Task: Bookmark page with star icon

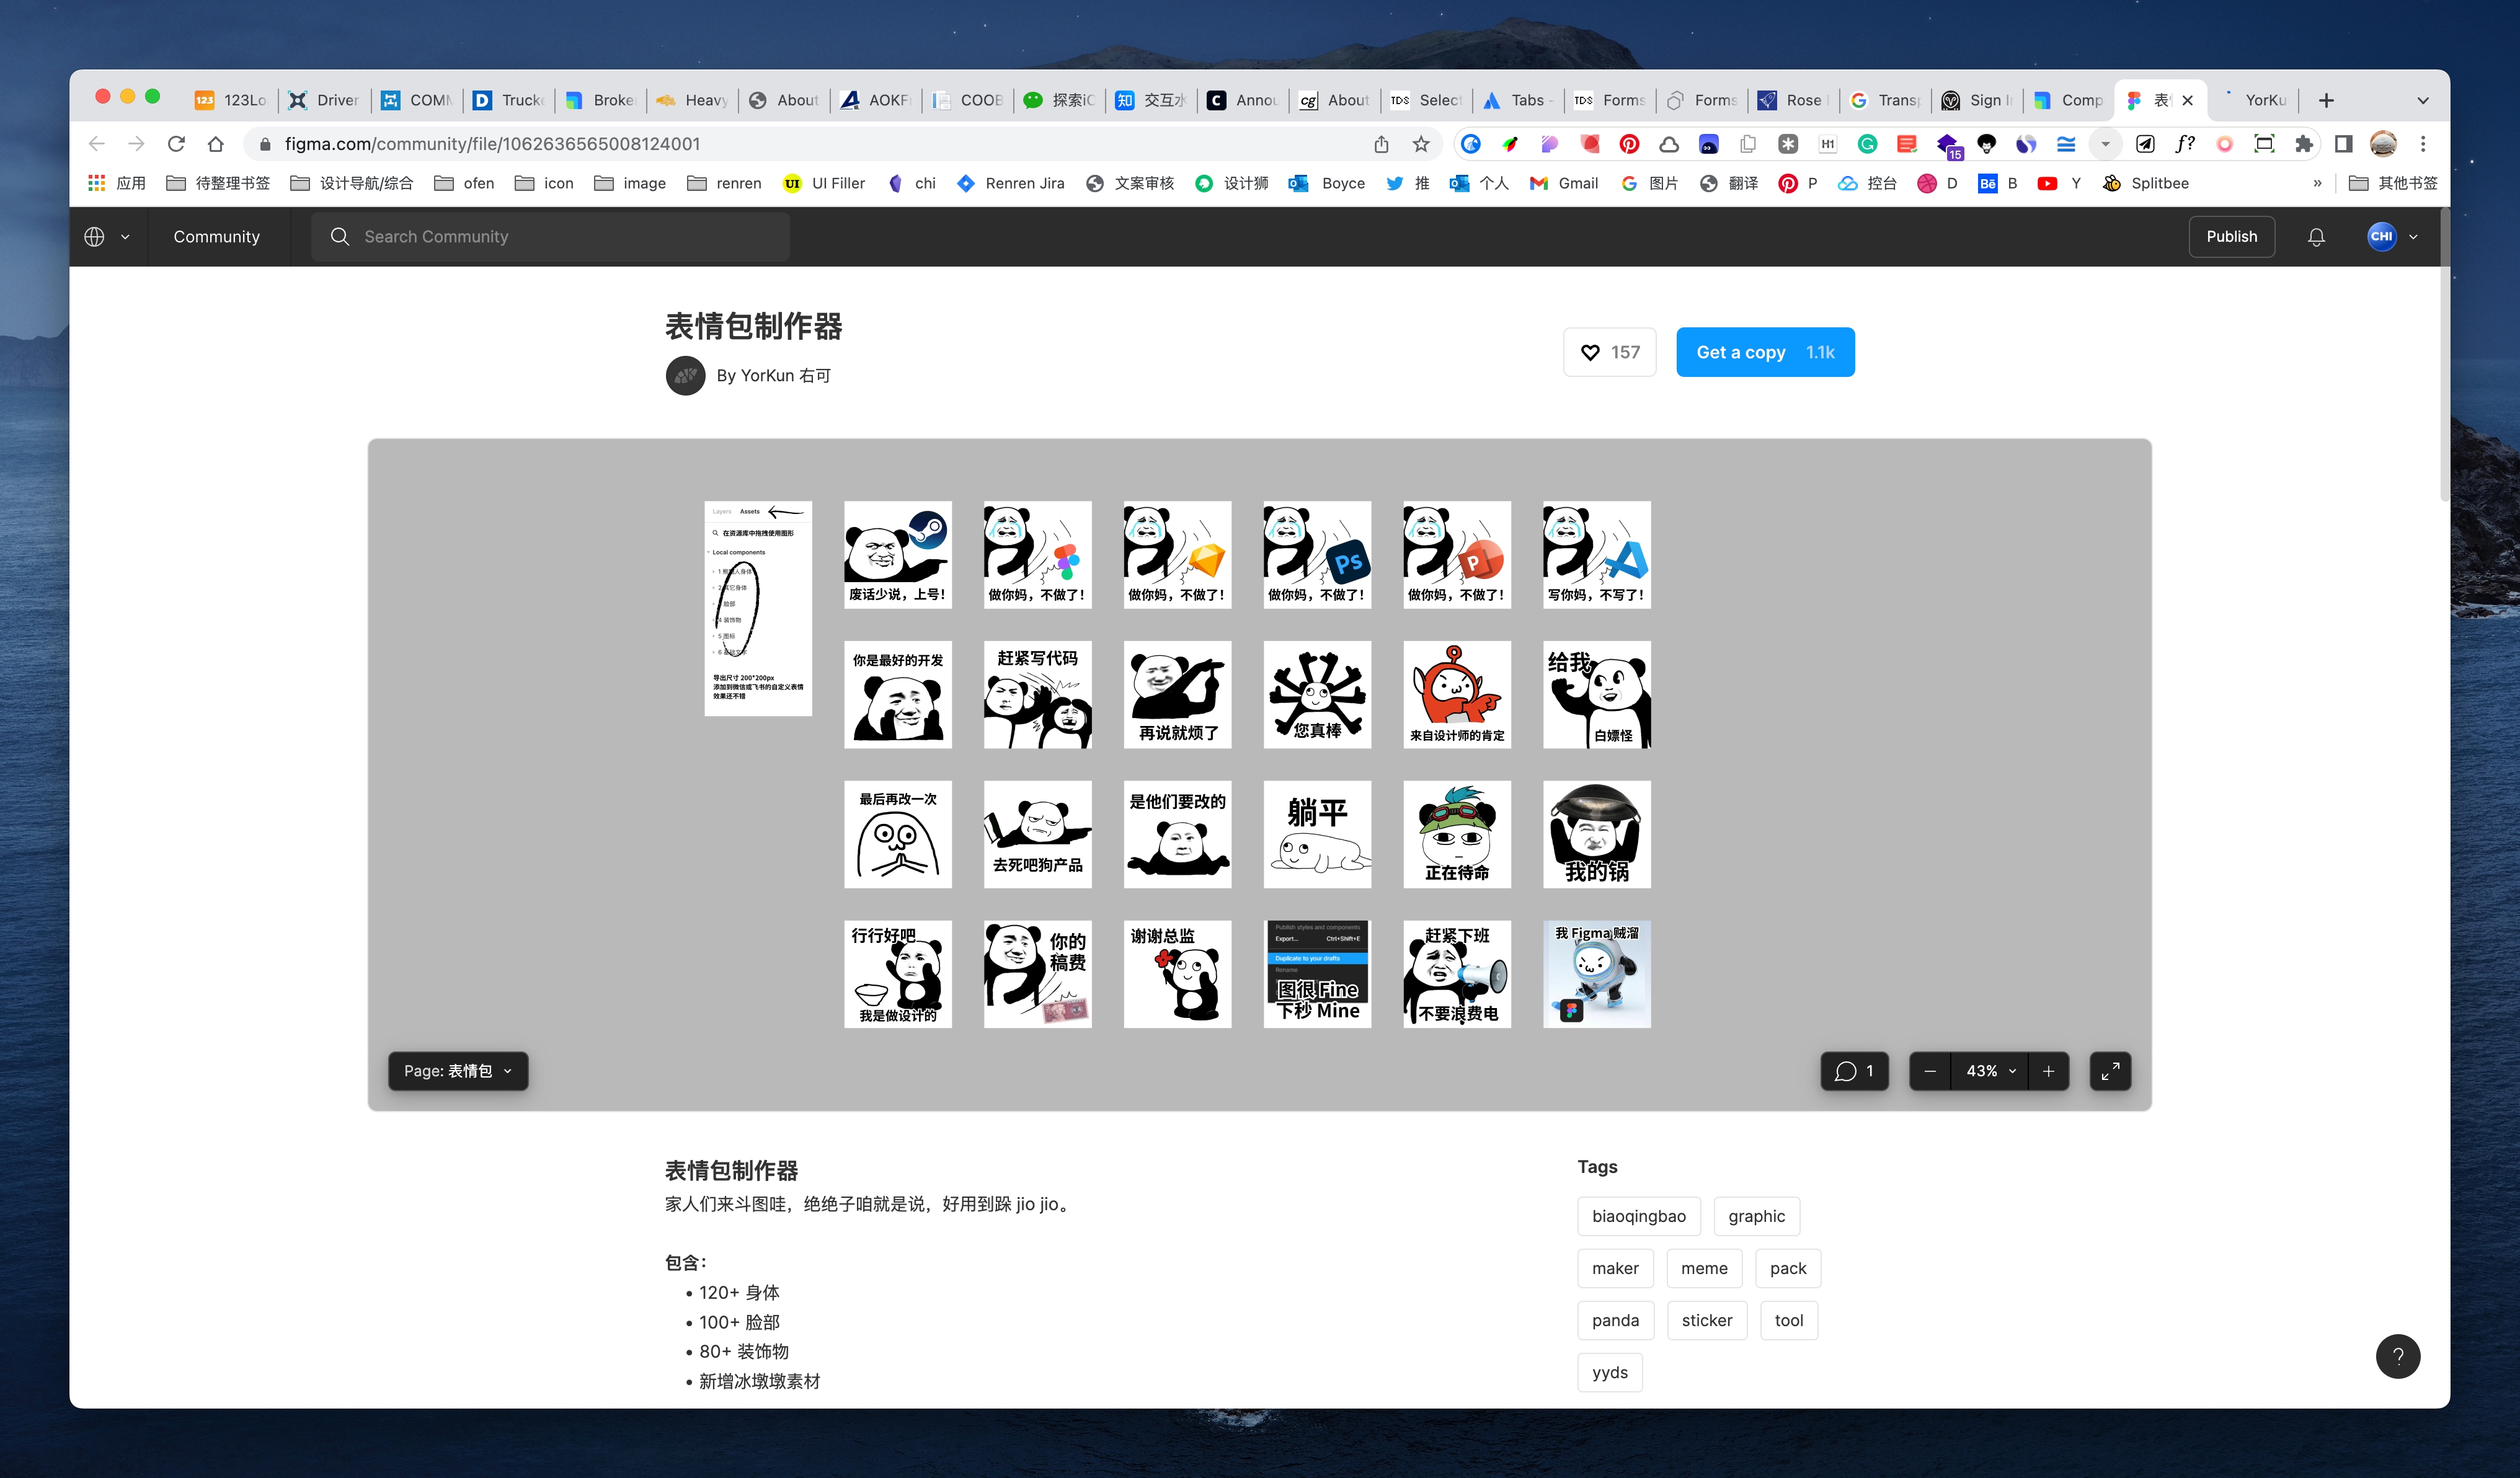Action: click(x=1421, y=144)
